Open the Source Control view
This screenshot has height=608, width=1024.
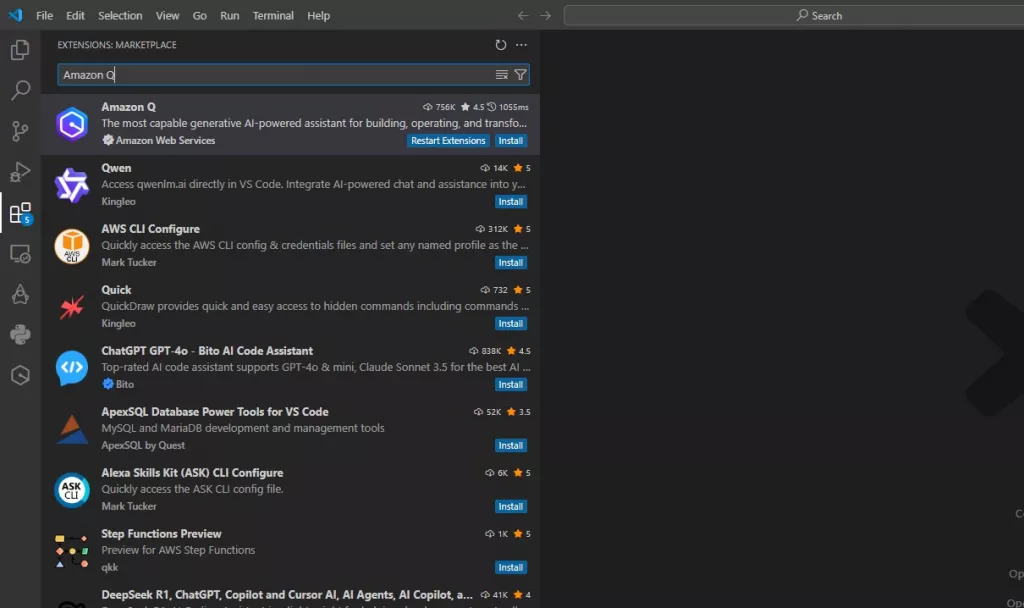click(x=20, y=131)
